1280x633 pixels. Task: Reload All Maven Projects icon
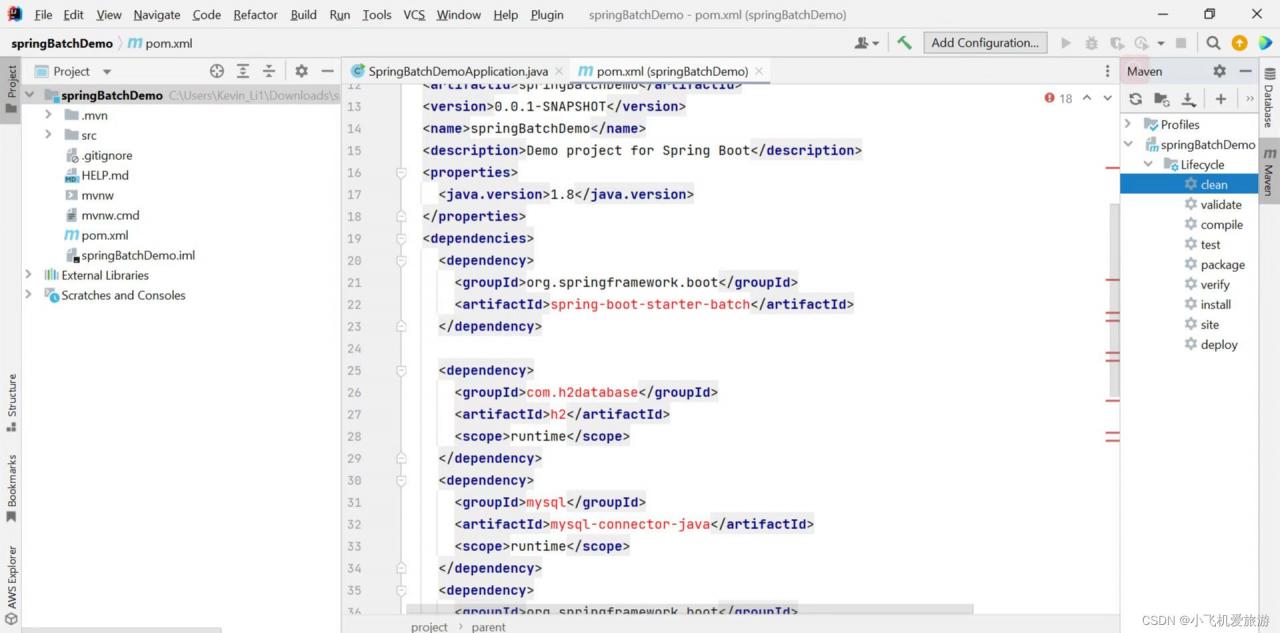(x=1135, y=99)
